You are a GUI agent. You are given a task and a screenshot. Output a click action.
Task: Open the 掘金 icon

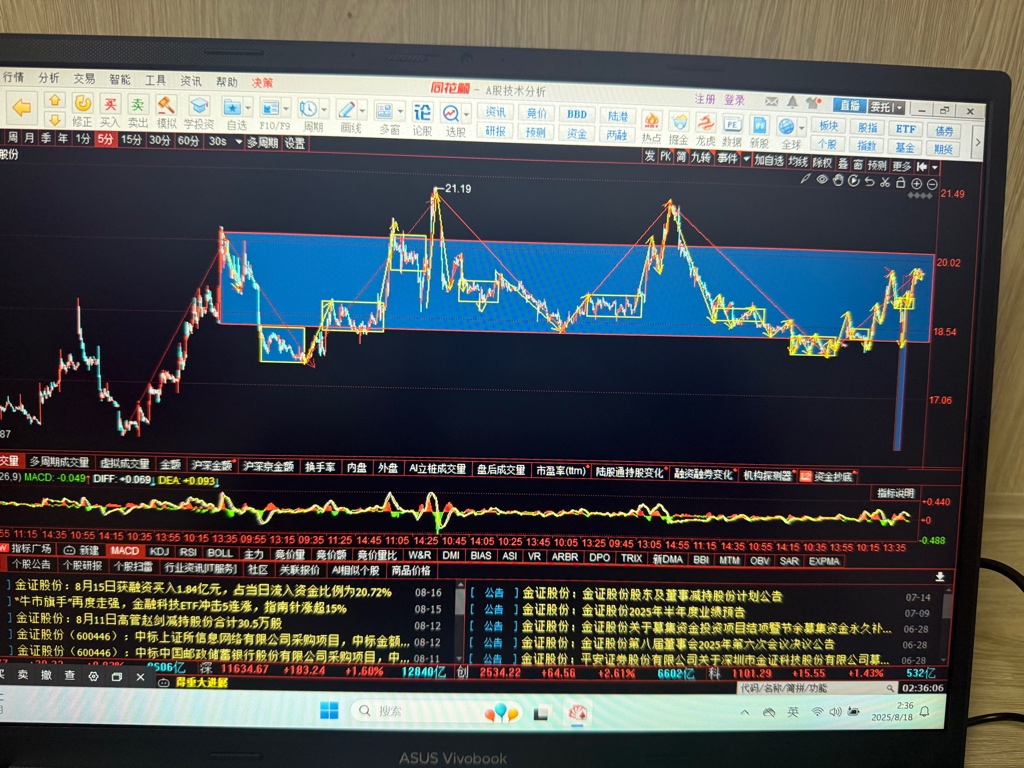pyautogui.click(x=679, y=121)
